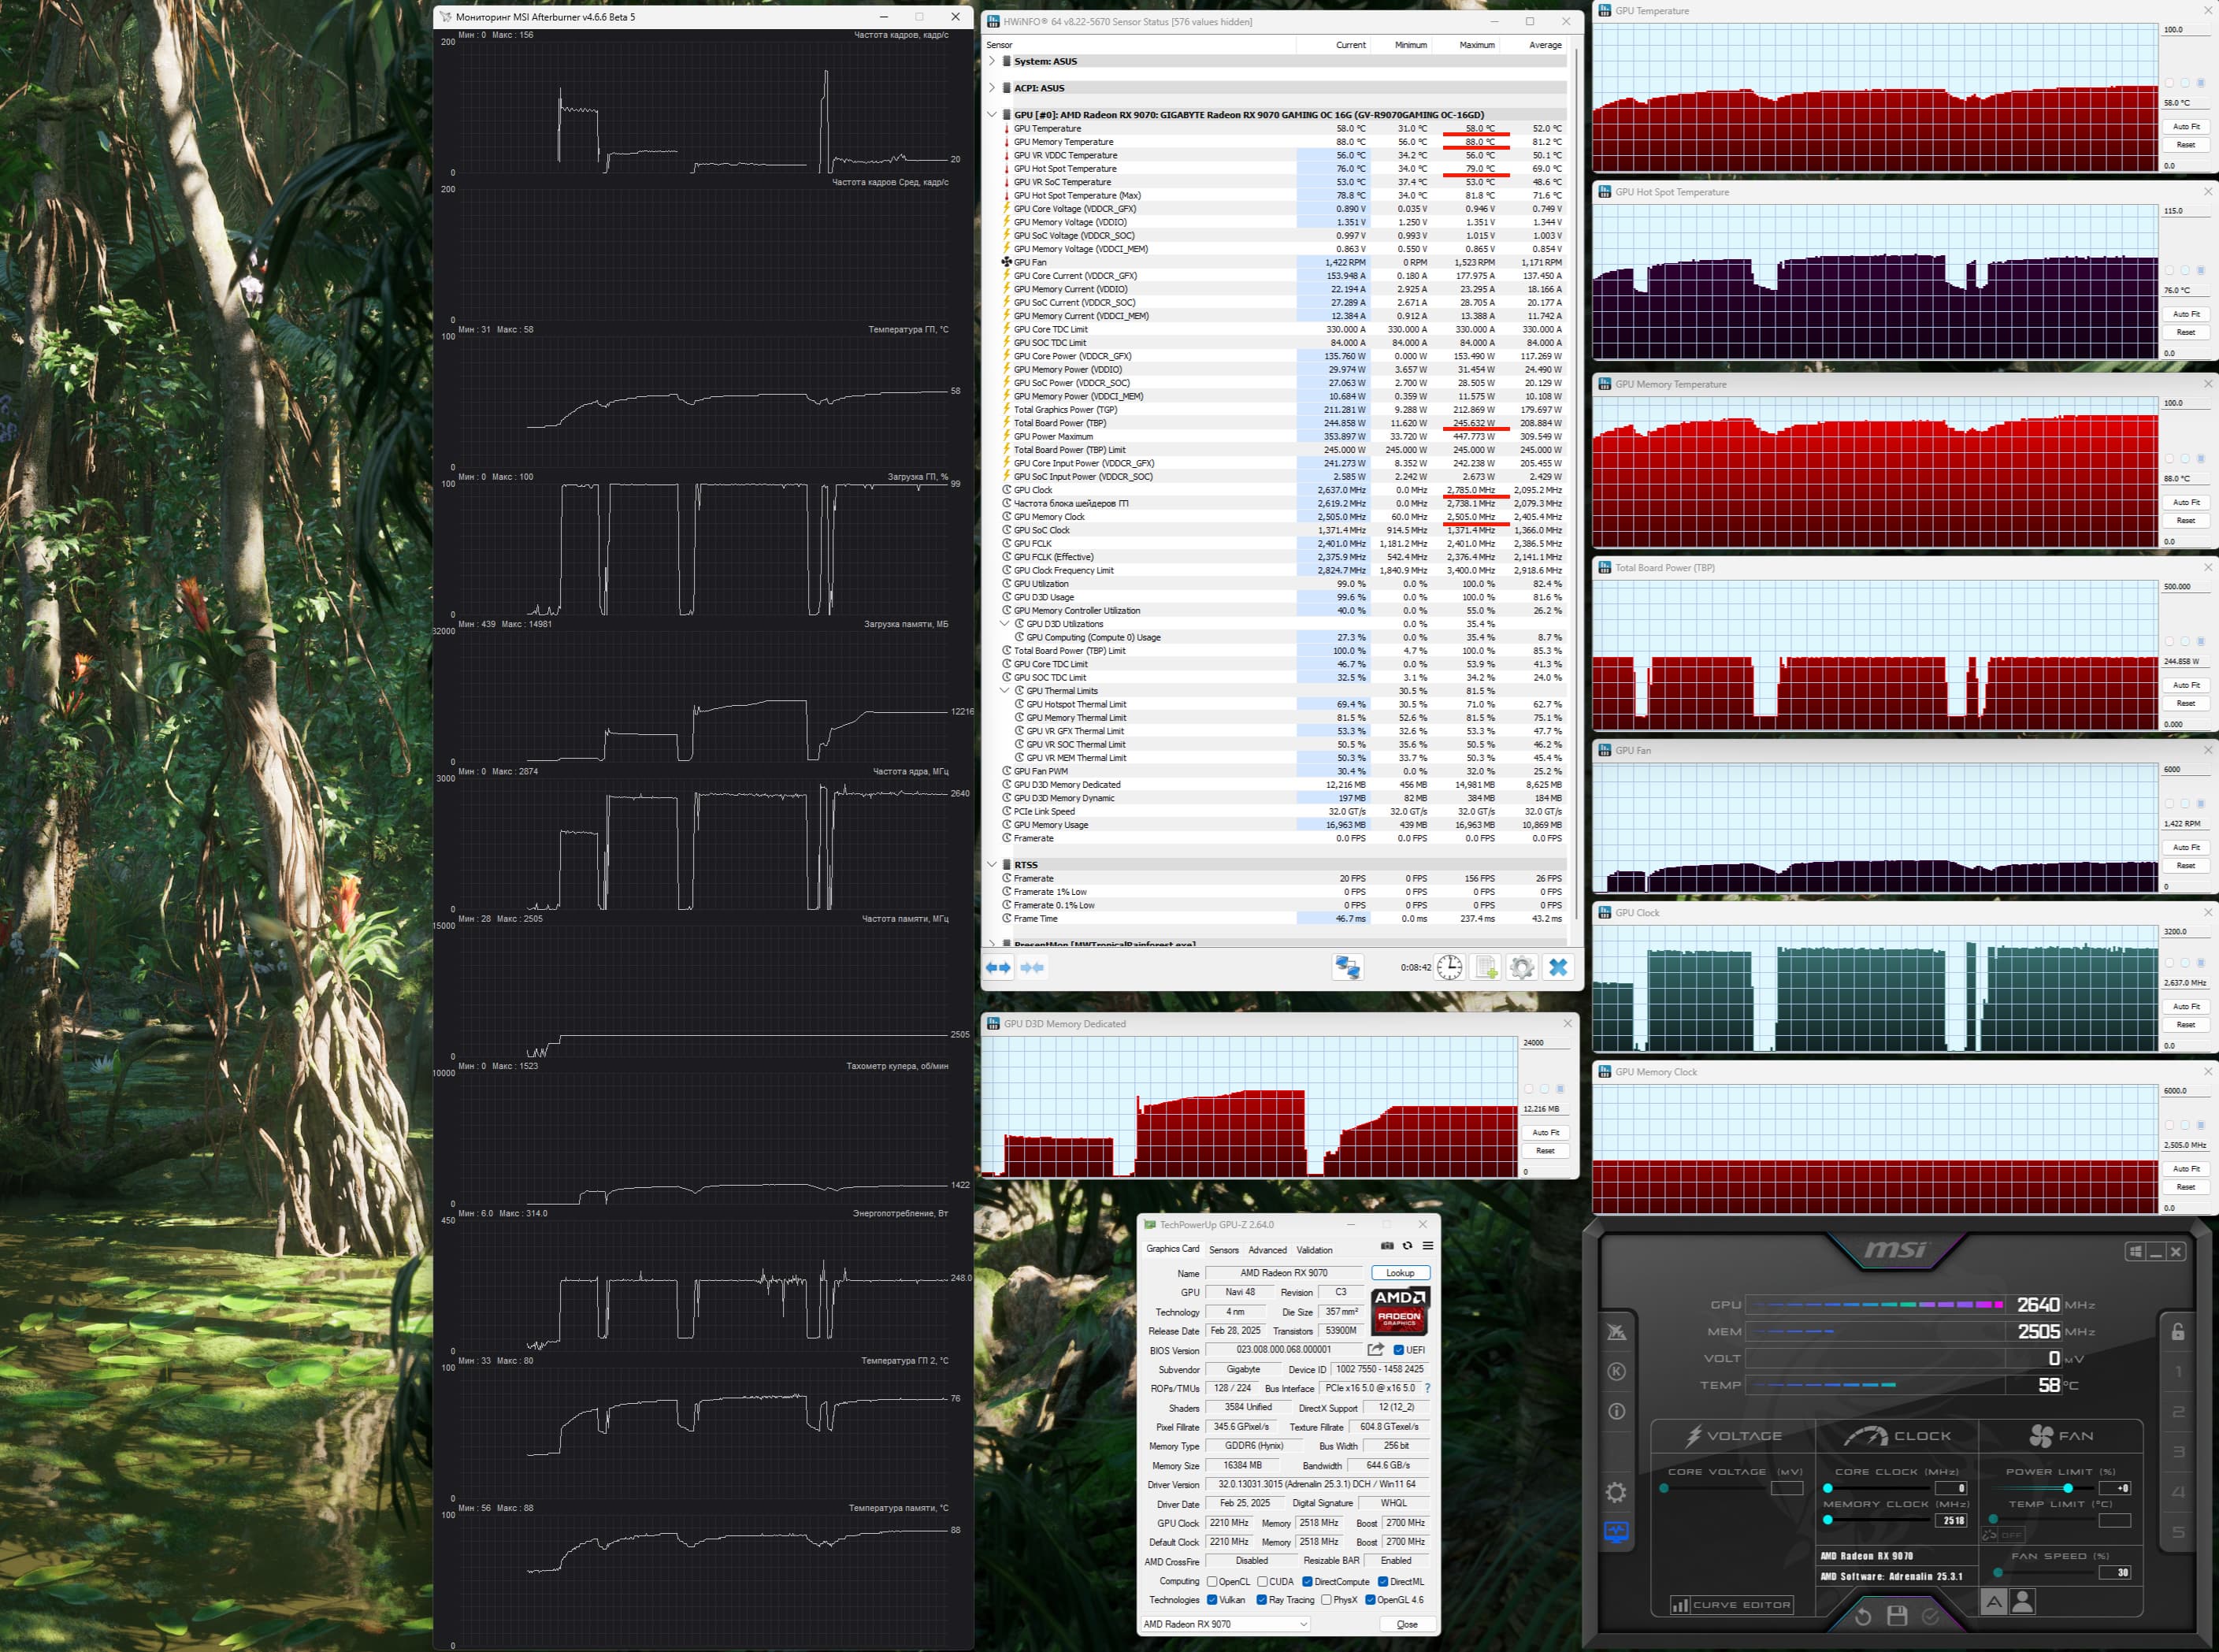Take GPU-Z screenshot with camera icon

tap(1387, 1245)
